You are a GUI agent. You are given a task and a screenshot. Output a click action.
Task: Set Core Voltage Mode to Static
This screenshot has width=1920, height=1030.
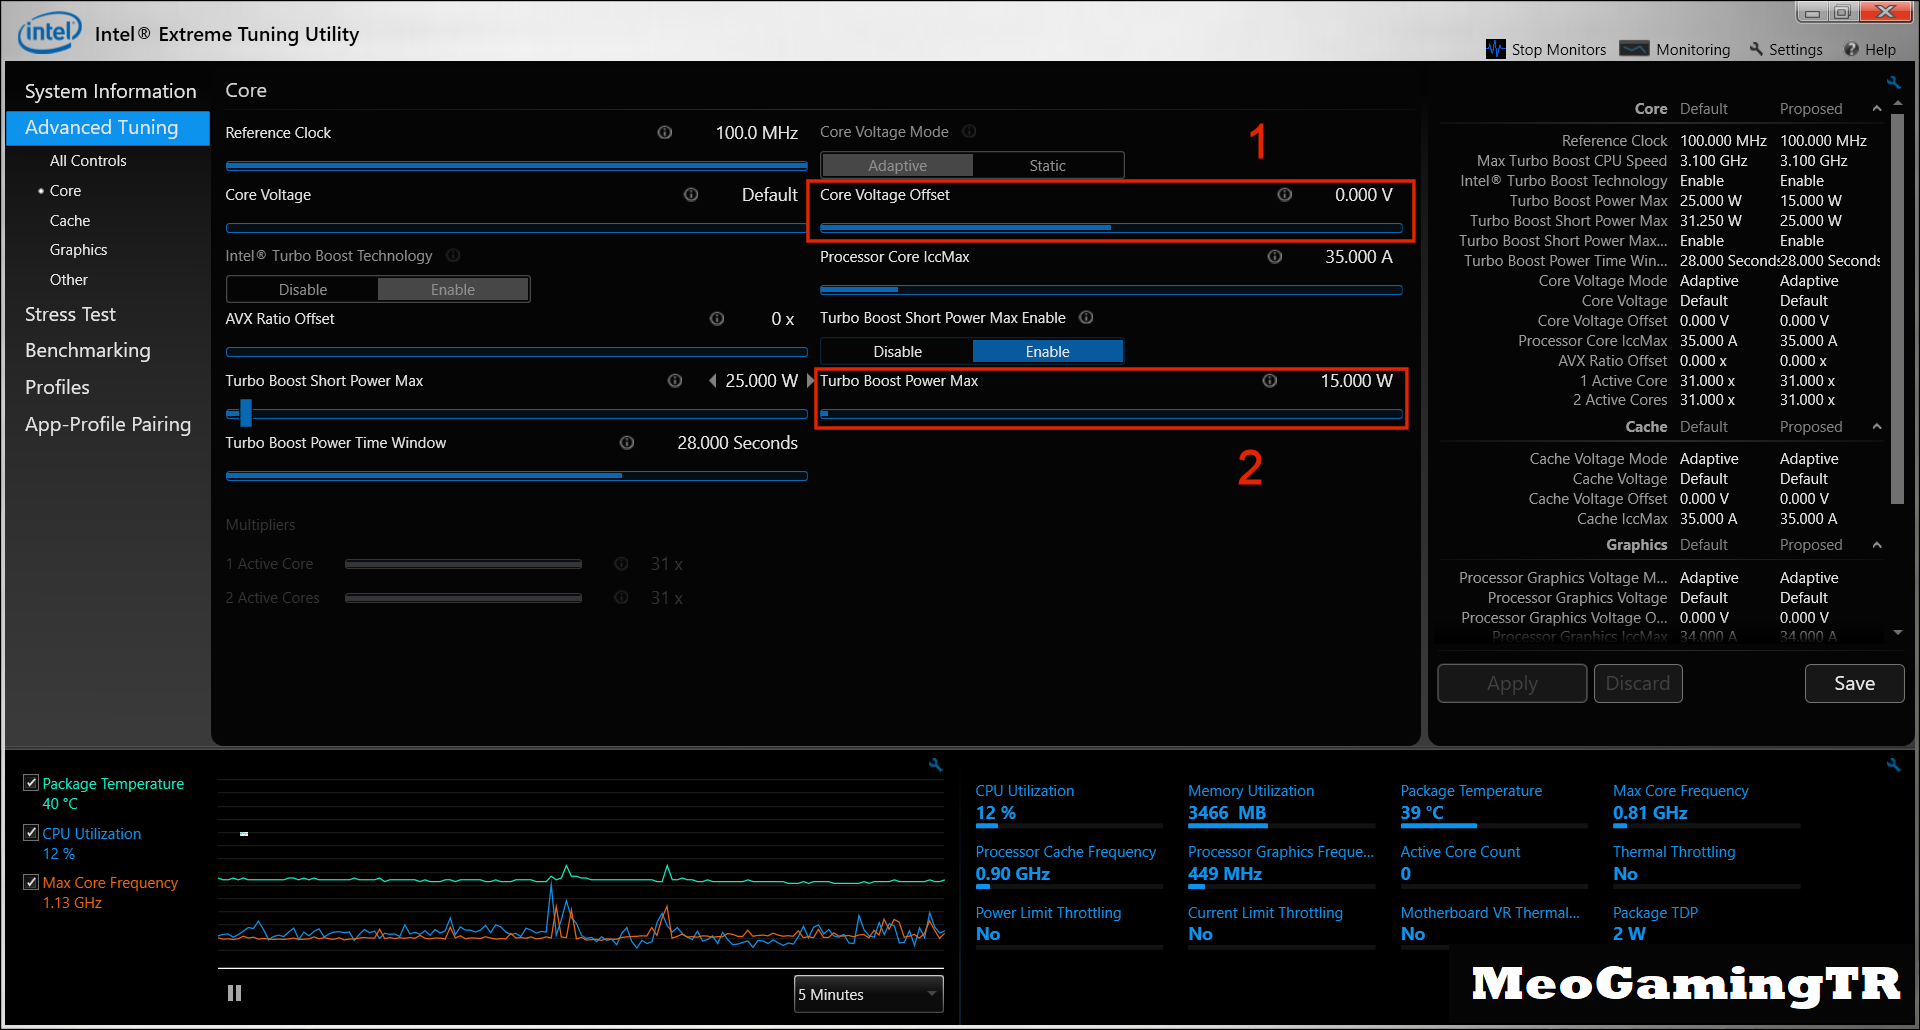point(1048,165)
